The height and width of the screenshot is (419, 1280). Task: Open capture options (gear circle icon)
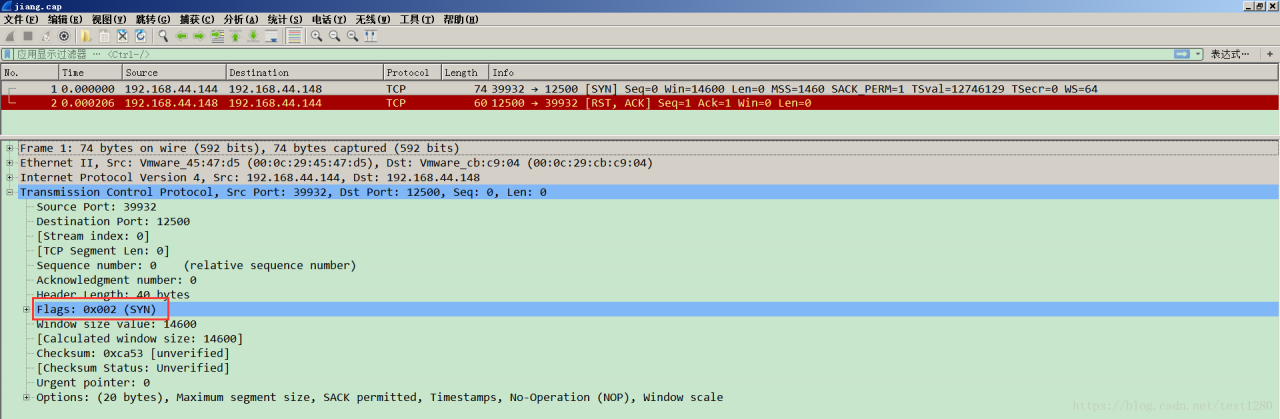click(x=64, y=36)
